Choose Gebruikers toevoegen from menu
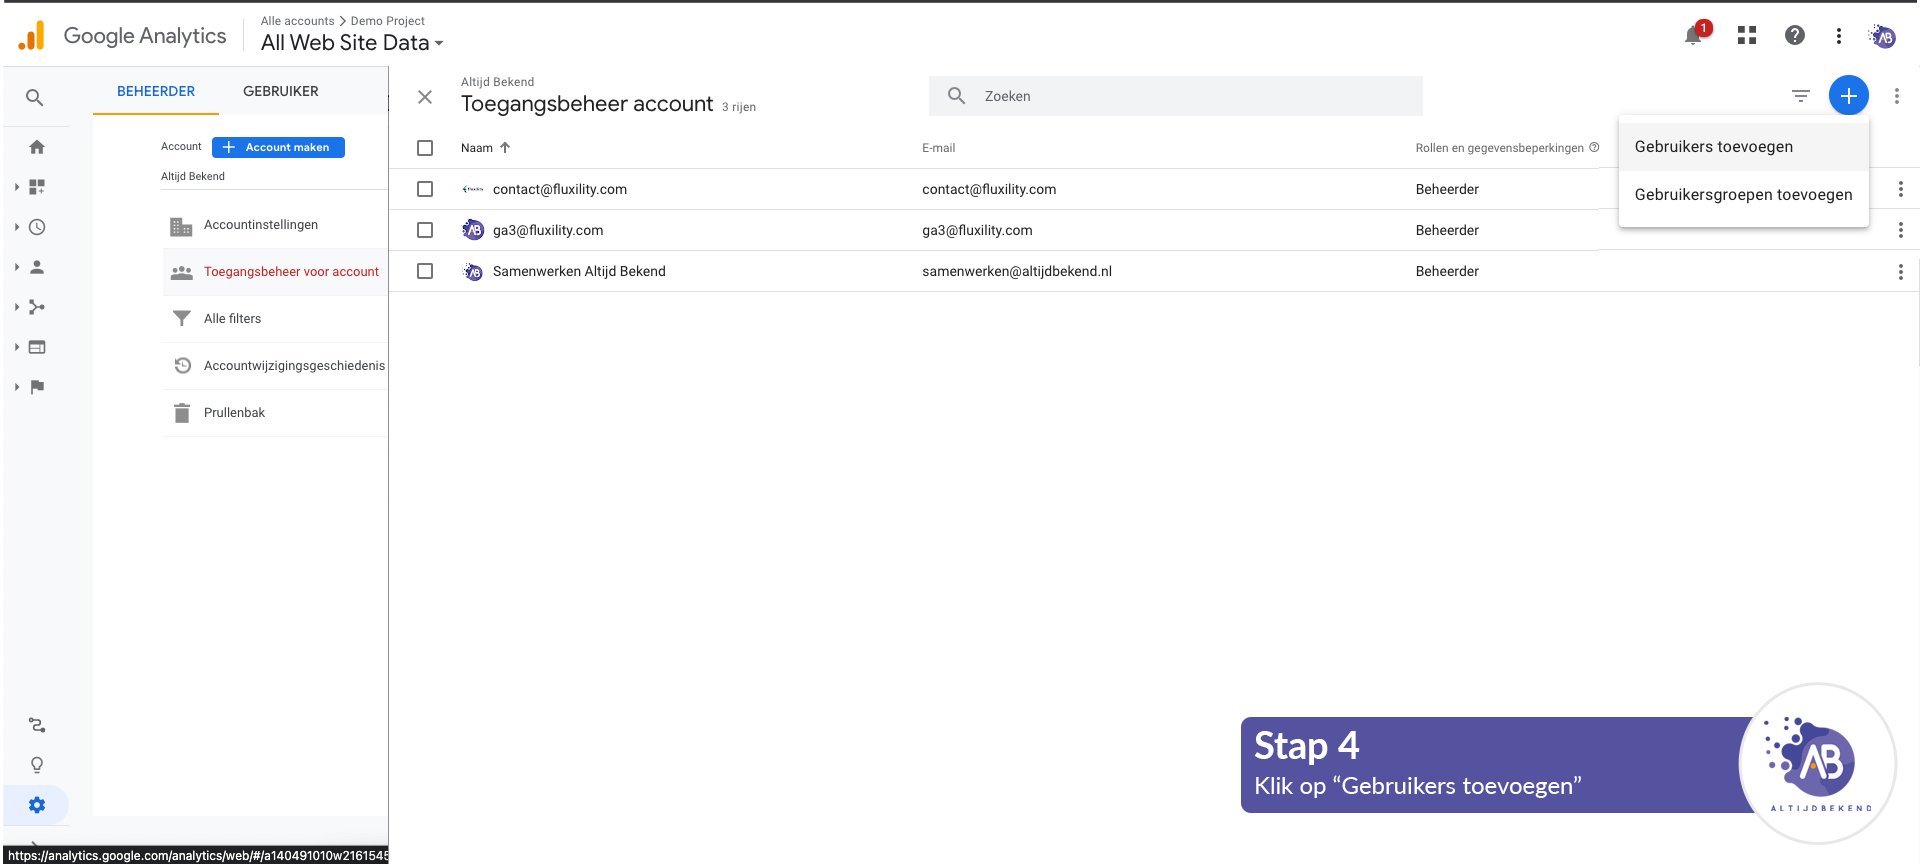Screen dimensions: 1920x864 tap(1713, 147)
